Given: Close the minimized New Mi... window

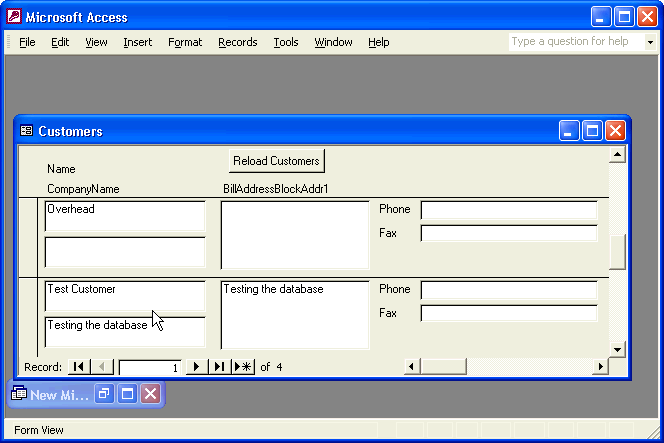Looking at the screenshot, I should coord(151,394).
